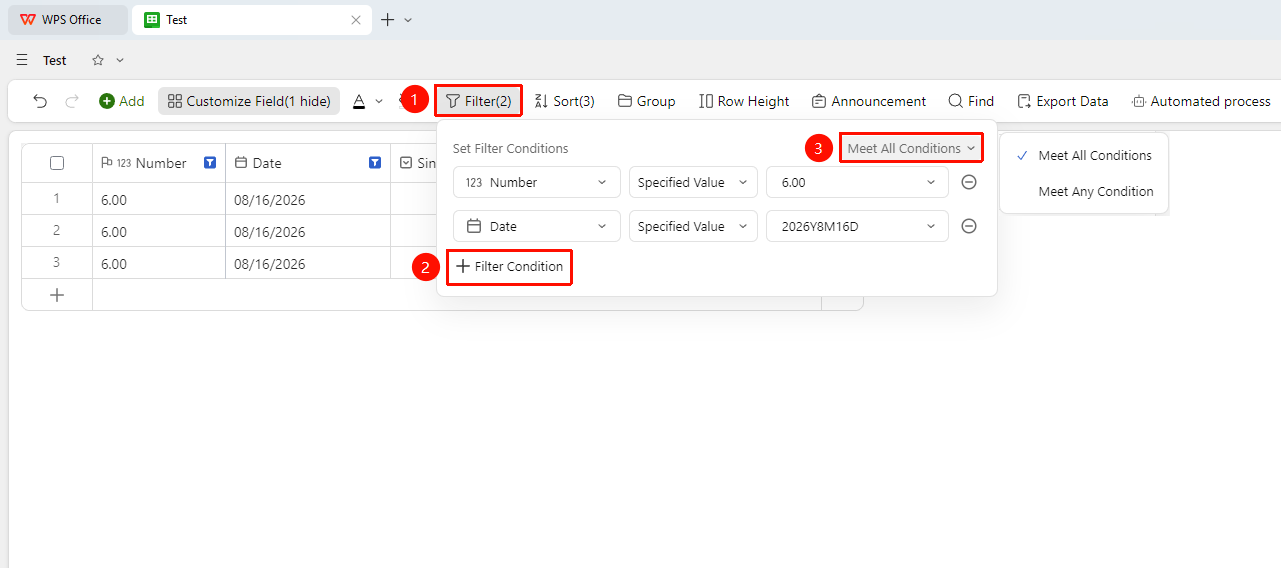1281x568 pixels.
Task: Select the Date column header
Action: point(308,163)
